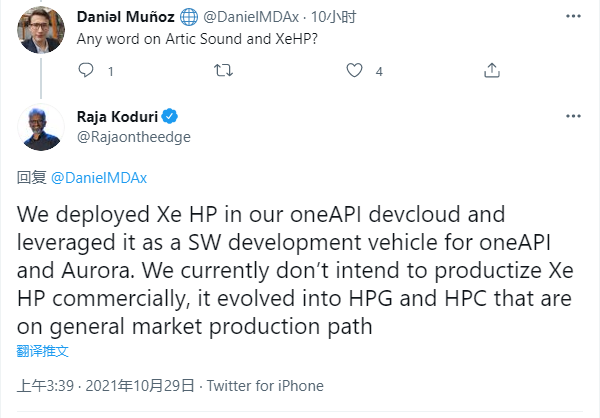Click the Daniel Muñoz display name

(x=128, y=17)
